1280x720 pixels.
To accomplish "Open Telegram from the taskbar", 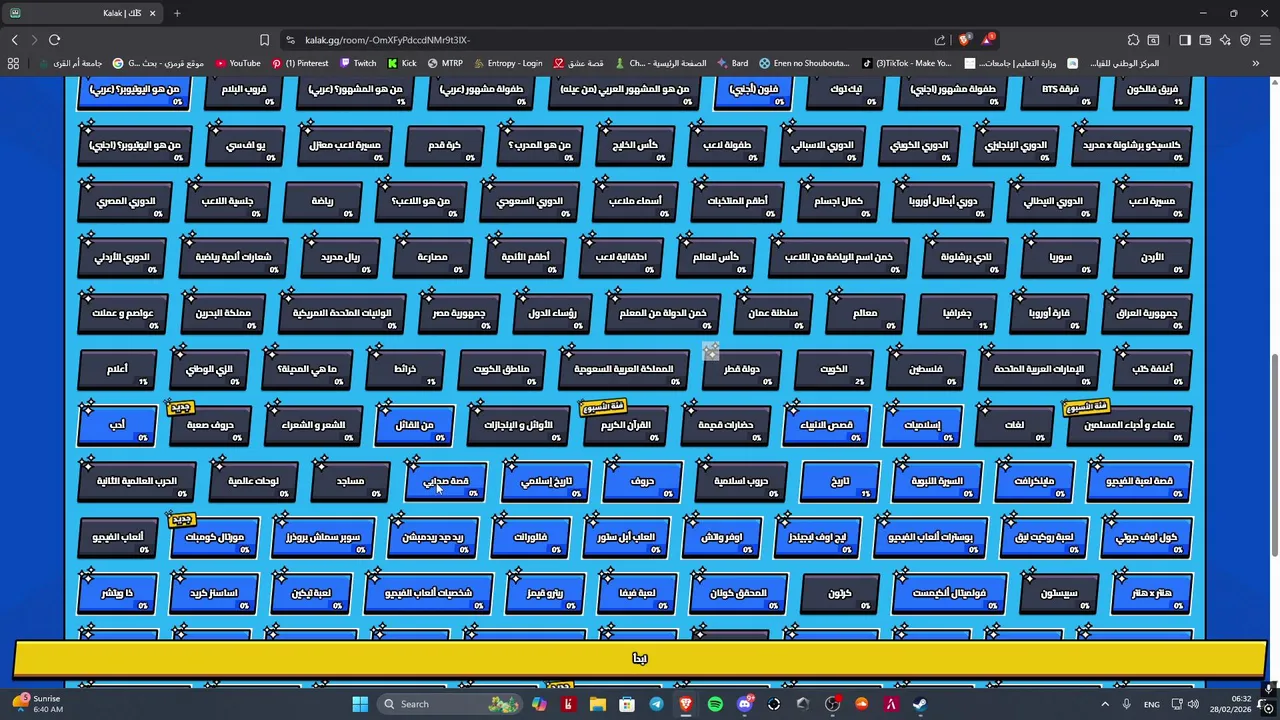I will (656, 704).
